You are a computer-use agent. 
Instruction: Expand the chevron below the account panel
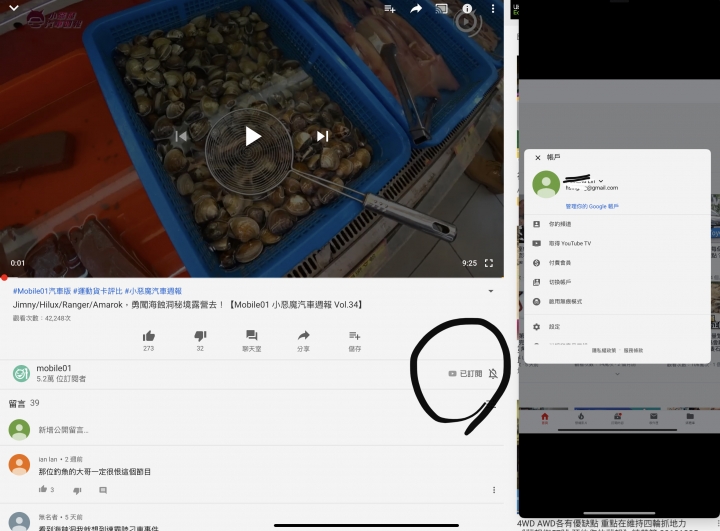click(617, 374)
